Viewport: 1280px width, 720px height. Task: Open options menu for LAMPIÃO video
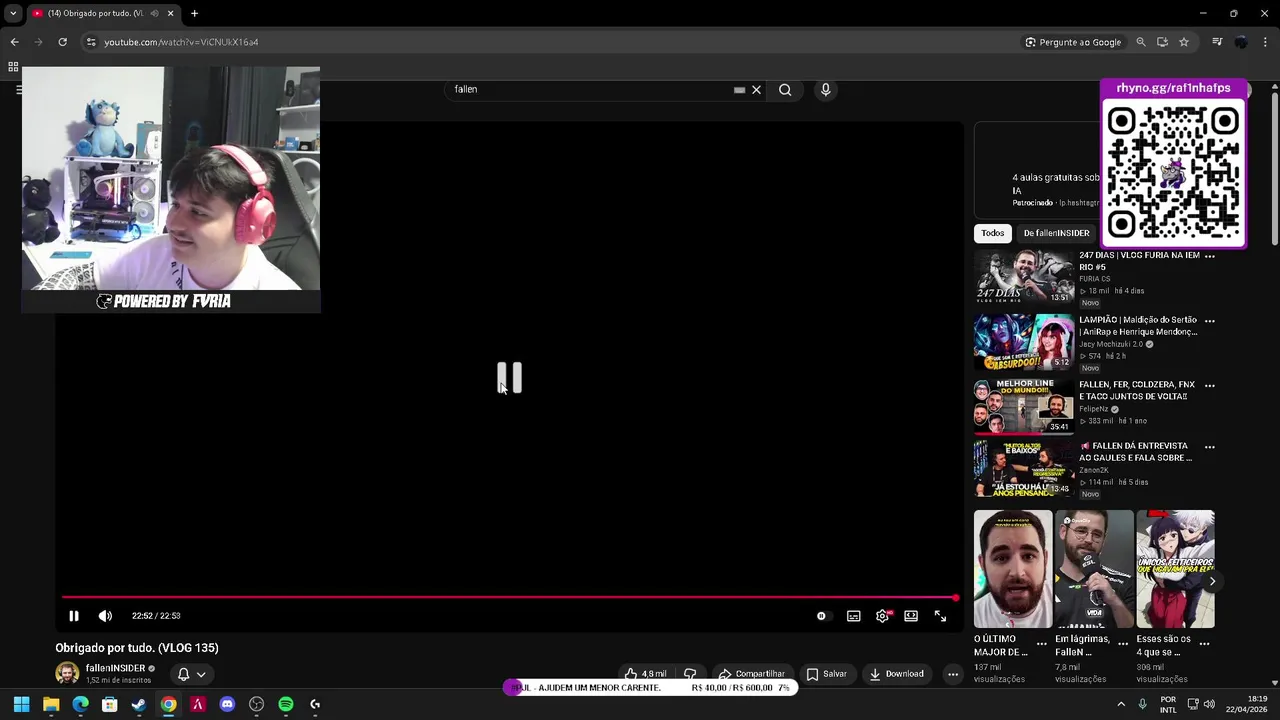(1209, 321)
